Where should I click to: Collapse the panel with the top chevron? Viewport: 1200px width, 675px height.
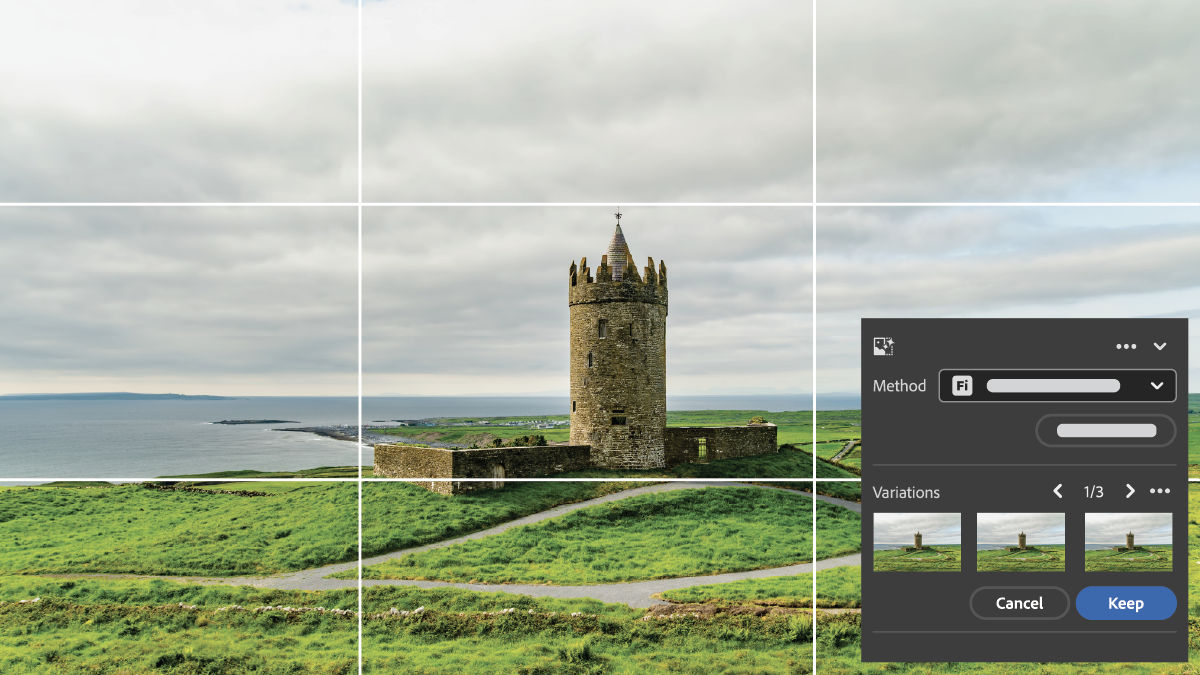coord(1160,346)
